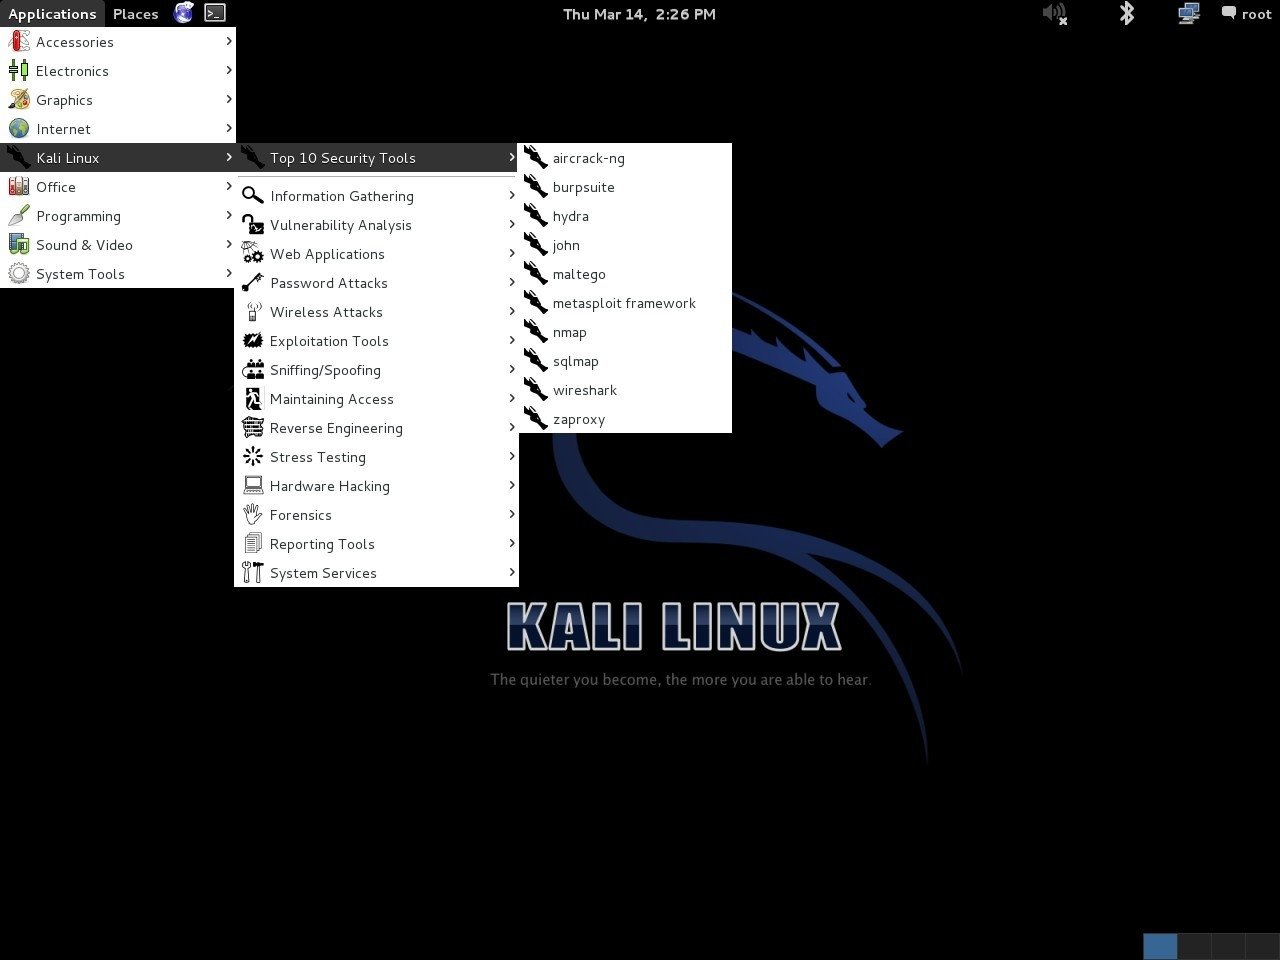Expand the Wireless Attacks submenu arrow
Image resolution: width=1280 pixels, height=960 pixels.
(x=512, y=311)
